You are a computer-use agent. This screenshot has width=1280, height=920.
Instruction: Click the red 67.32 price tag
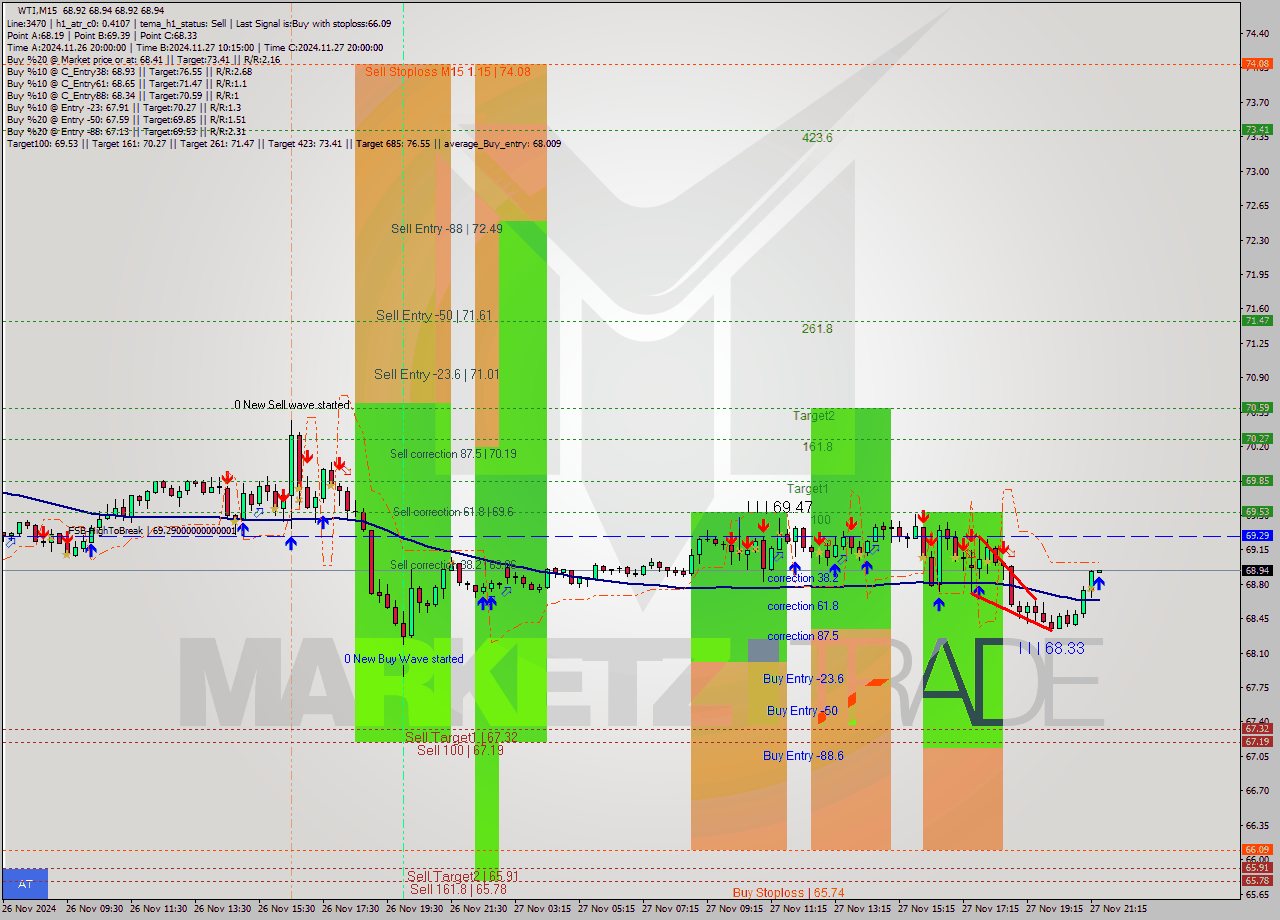(x=1257, y=729)
